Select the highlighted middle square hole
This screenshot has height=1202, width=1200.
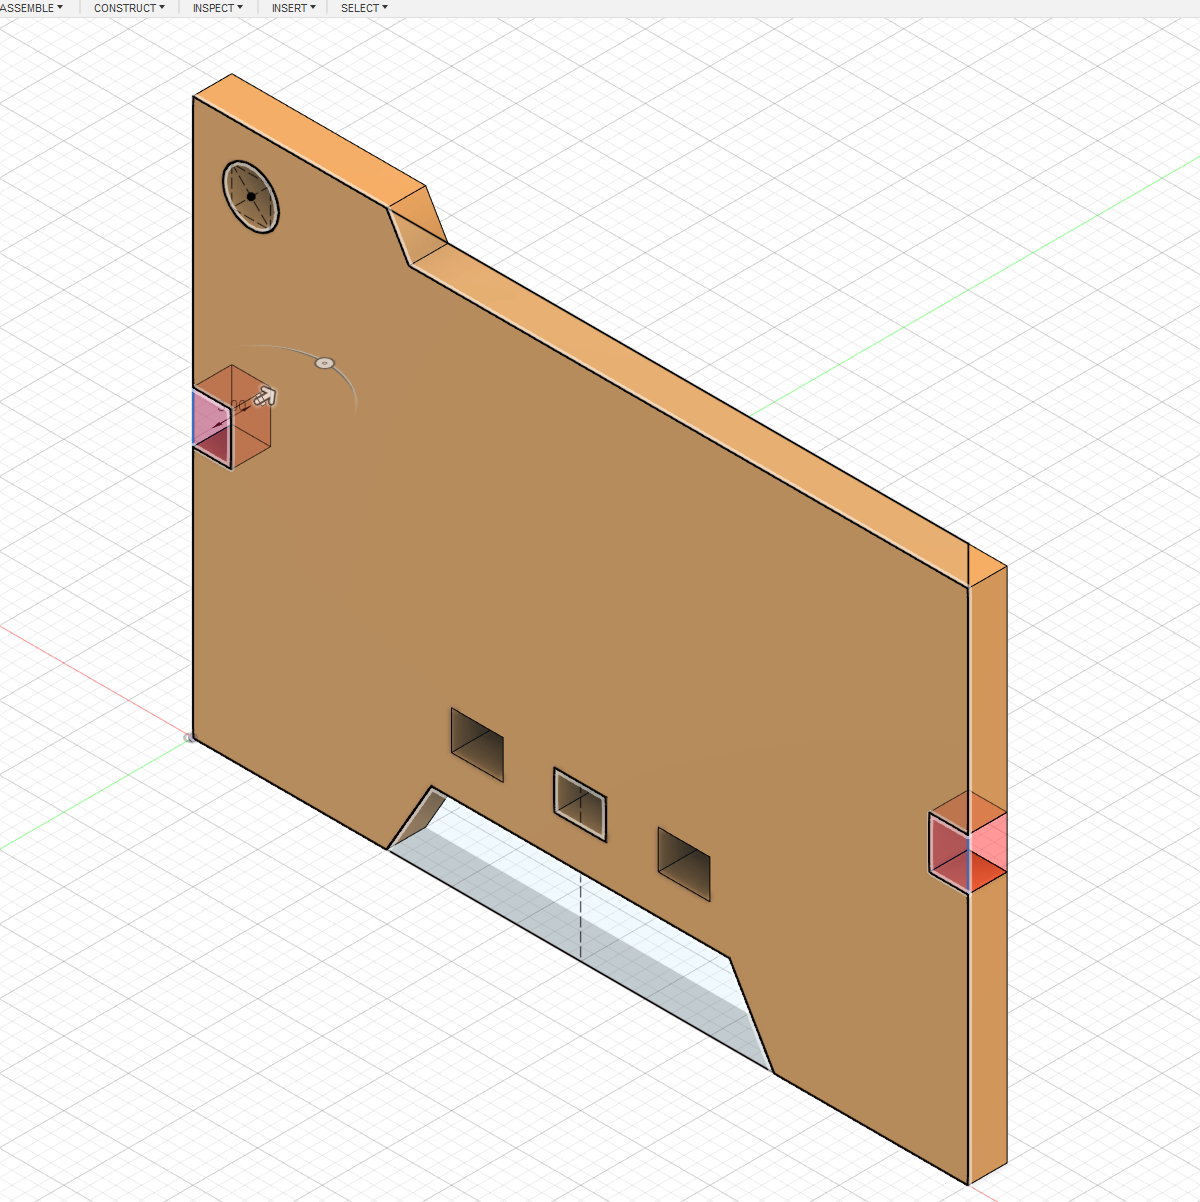(580, 804)
